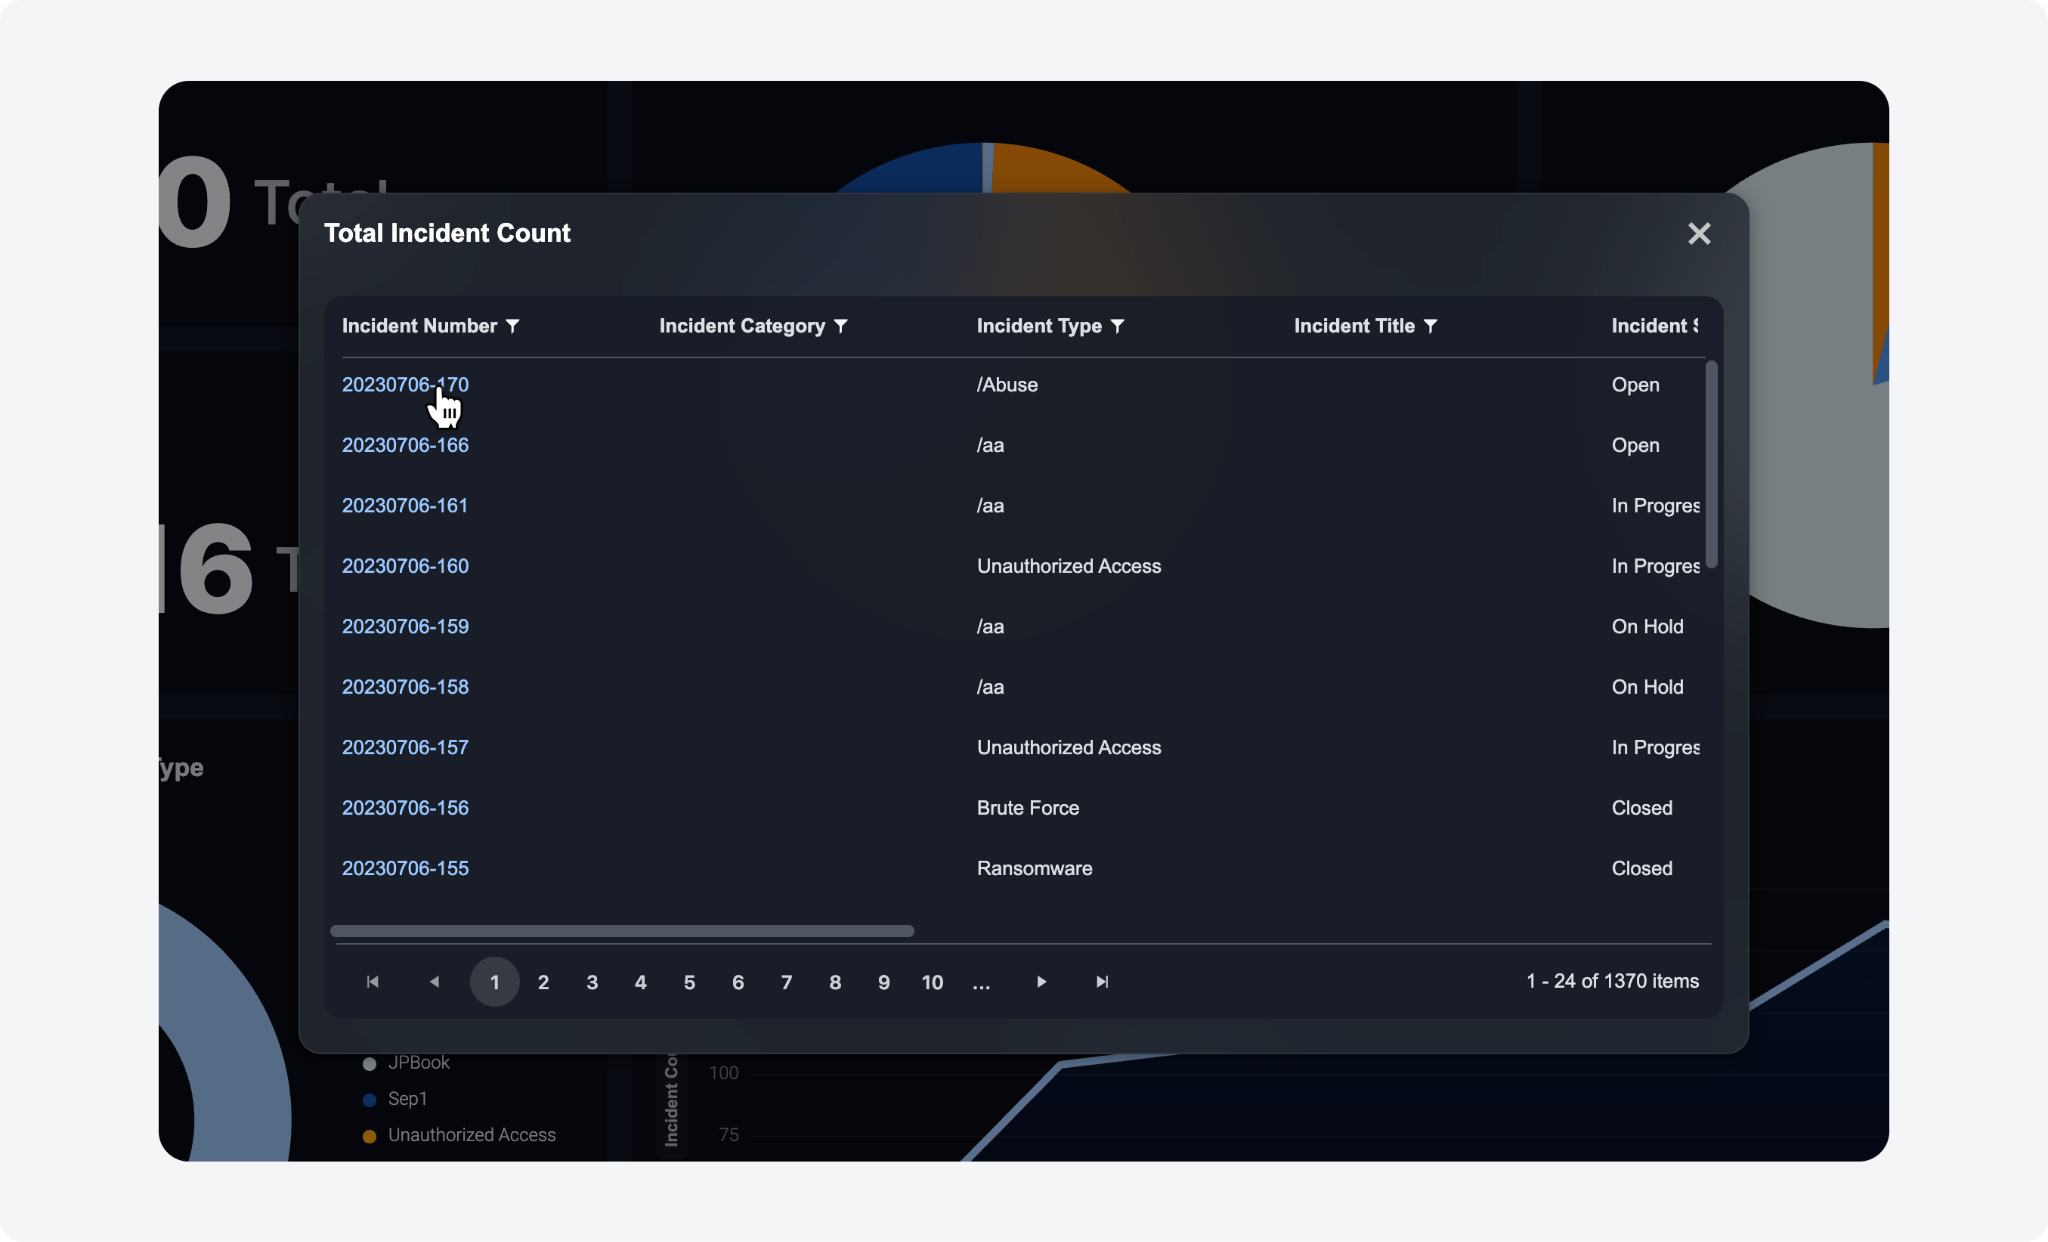Select current page 1 button

[x=494, y=982]
